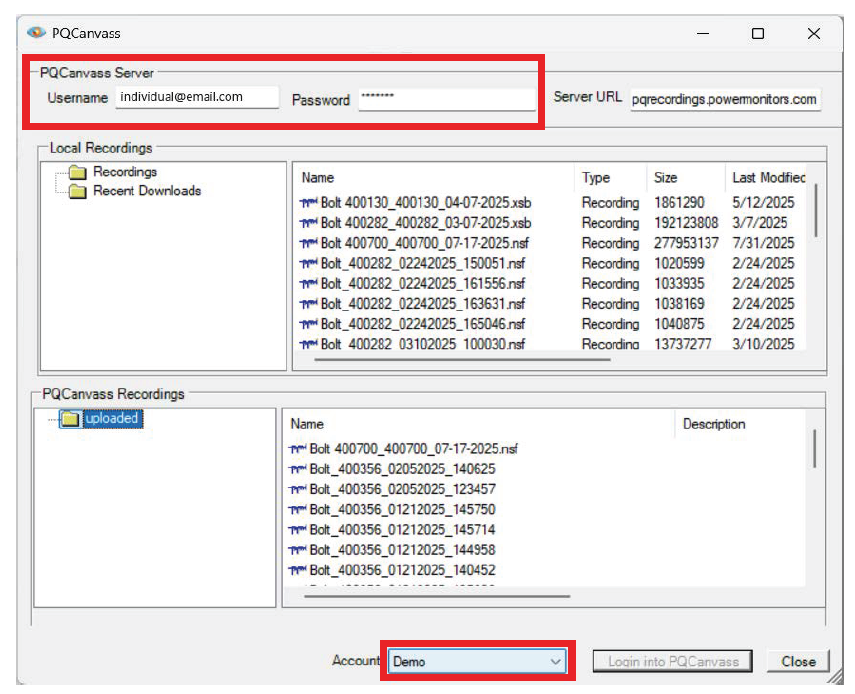Click the PQCanvass app icon in title bar
The height and width of the screenshot is (694, 855).
(x=36, y=33)
